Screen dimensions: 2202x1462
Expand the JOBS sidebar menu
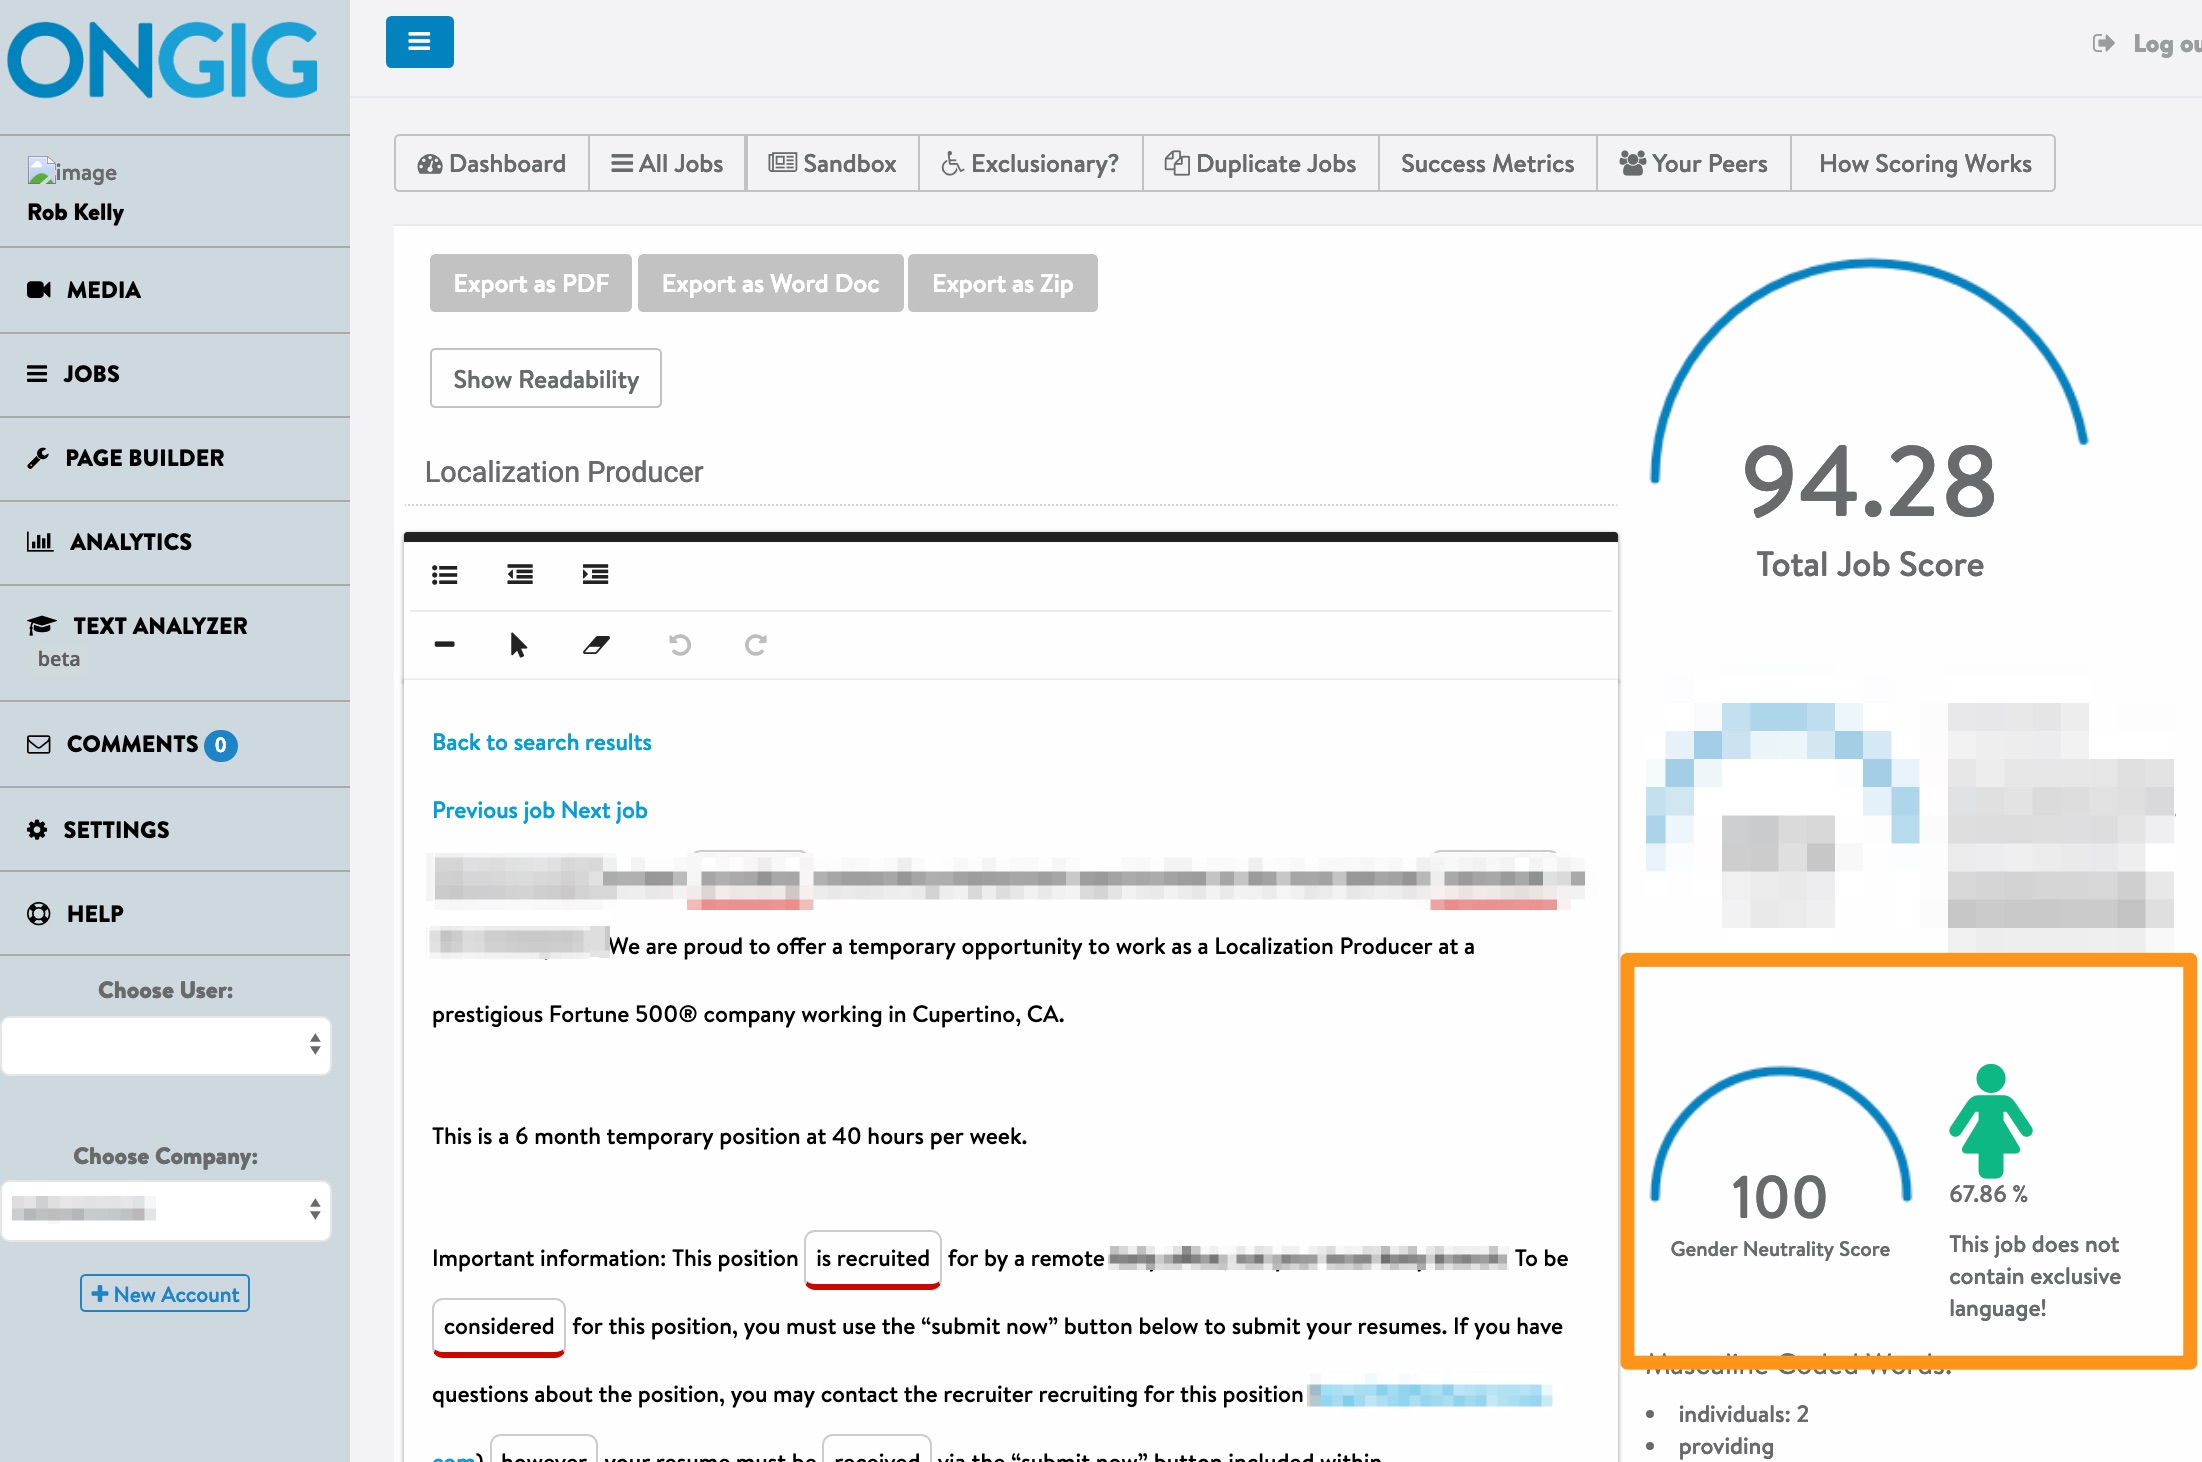tap(91, 374)
